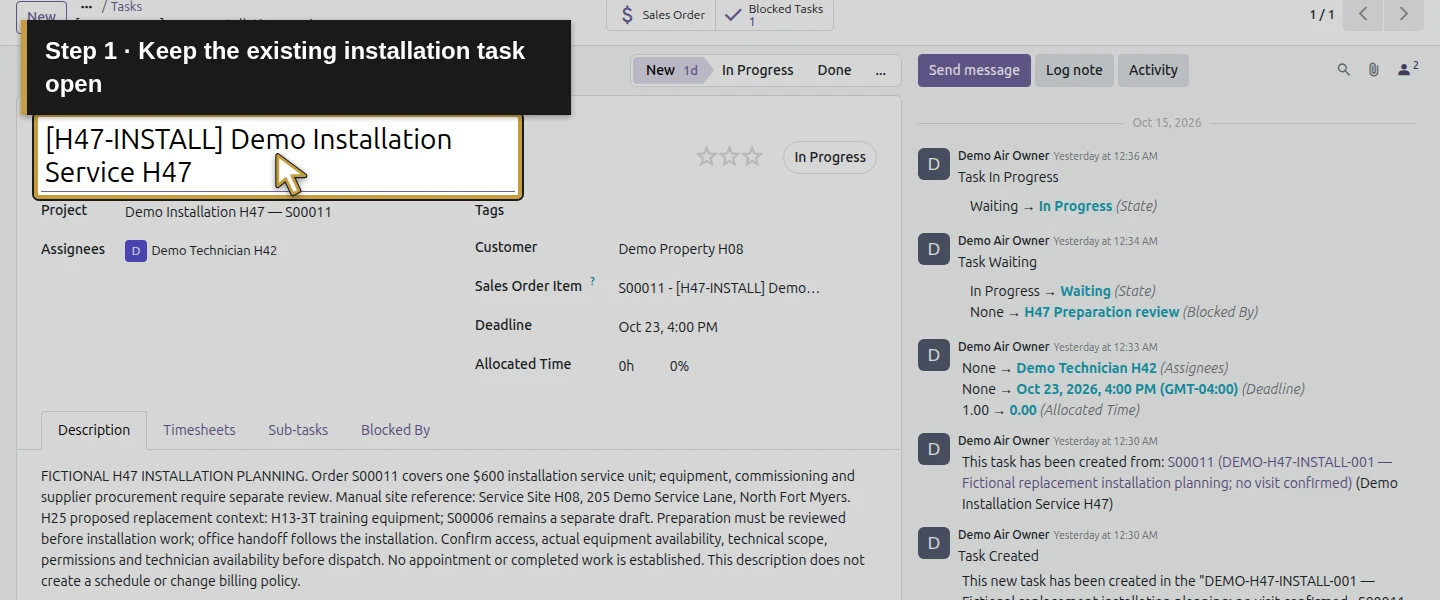1440x600 pixels.
Task: Open the followers icon showing 2
Action: pos(1408,69)
